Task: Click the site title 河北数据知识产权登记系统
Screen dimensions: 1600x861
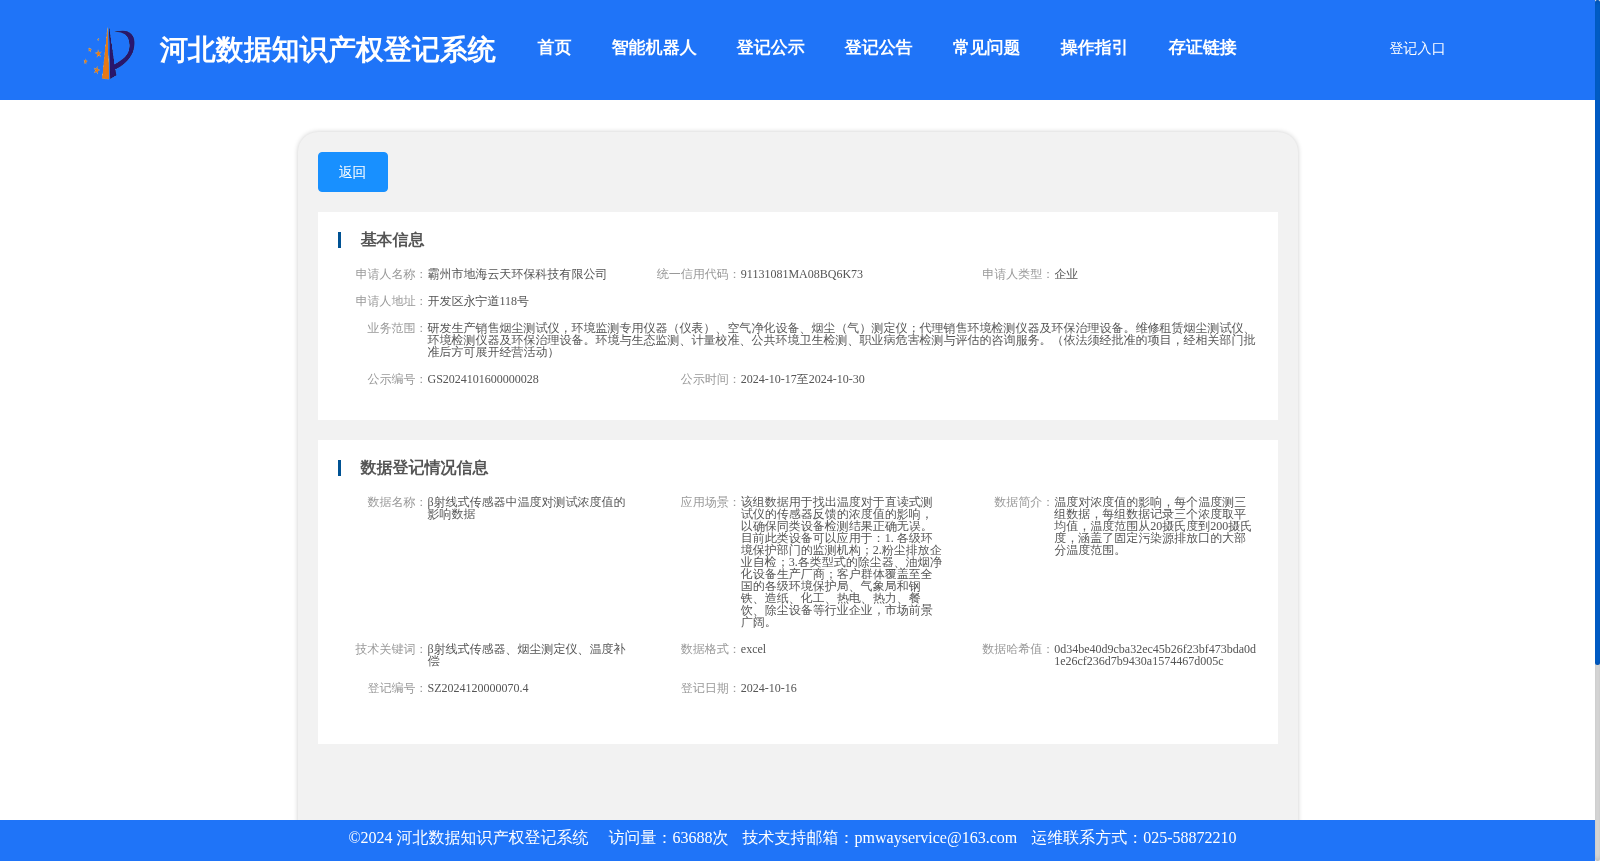Action: click(327, 50)
